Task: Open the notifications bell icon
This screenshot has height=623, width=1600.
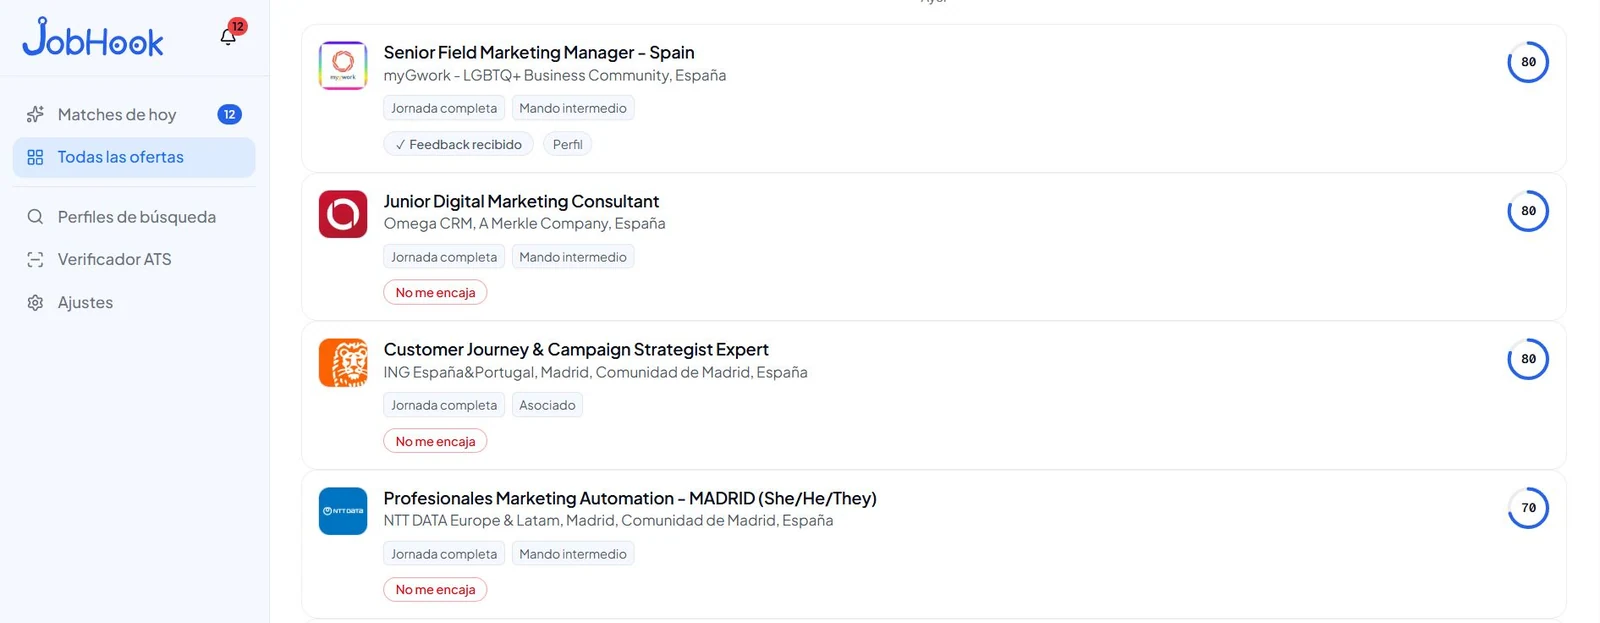Action: [228, 37]
